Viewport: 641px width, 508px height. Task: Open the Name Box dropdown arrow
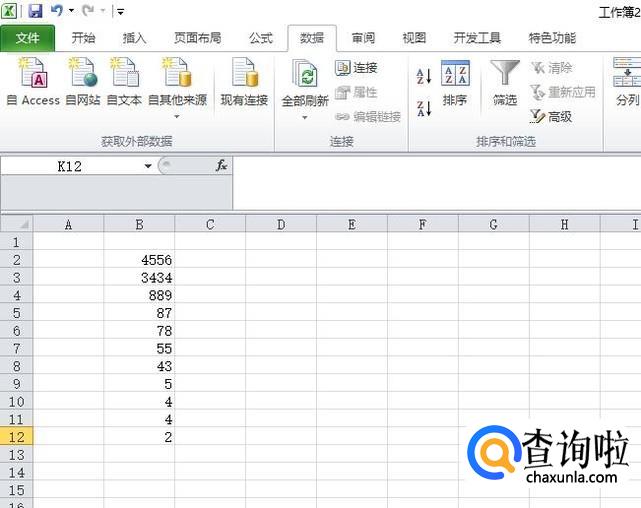[148, 166]
